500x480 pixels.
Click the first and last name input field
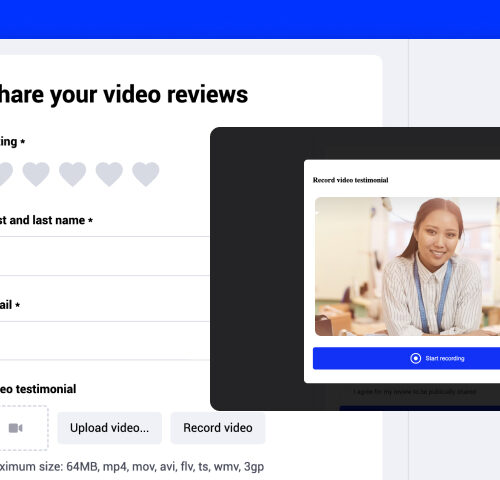pos(104,256)
